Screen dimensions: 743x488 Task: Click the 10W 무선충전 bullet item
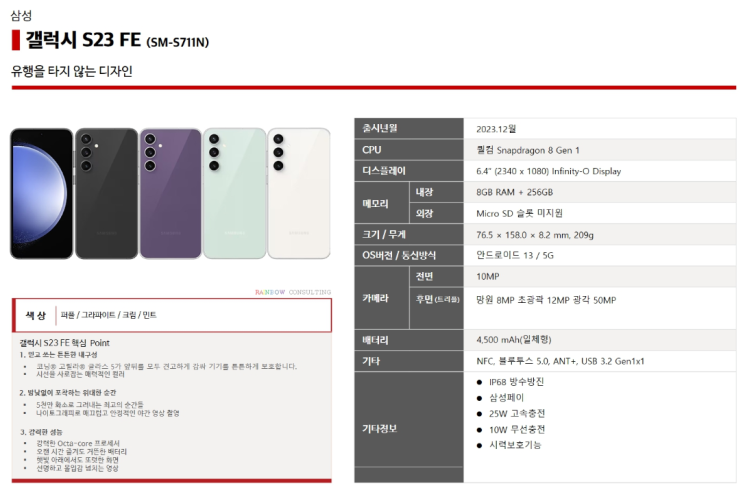[x=511, y=429]
